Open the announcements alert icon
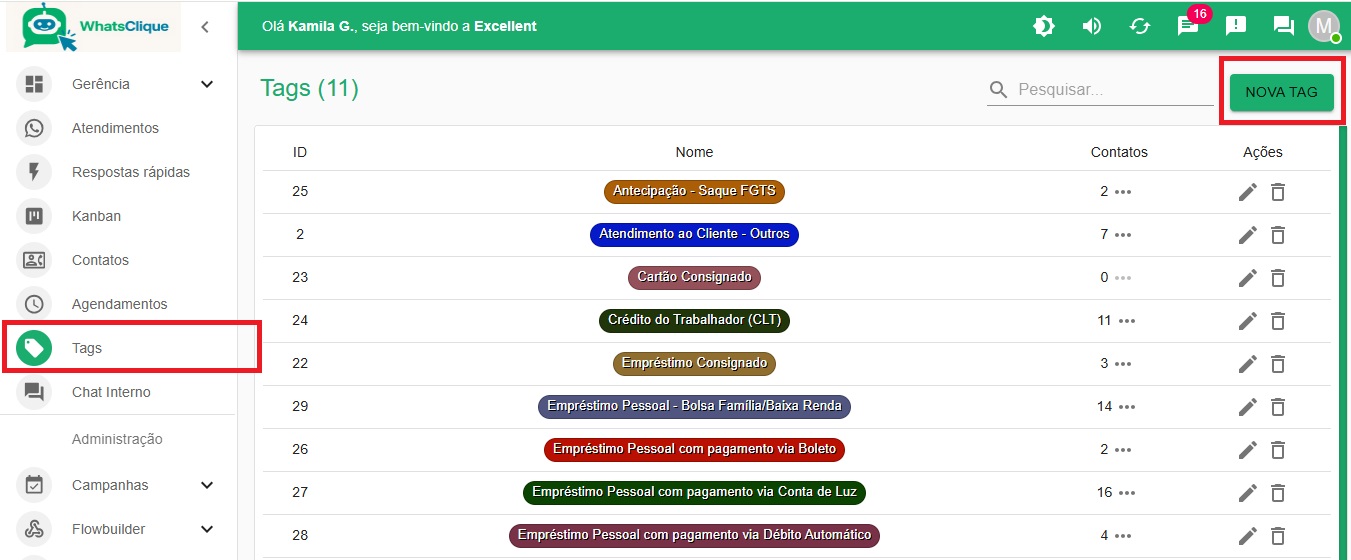The width and height of the screenshot is (1351, 560). click(x=1236, y=26)
